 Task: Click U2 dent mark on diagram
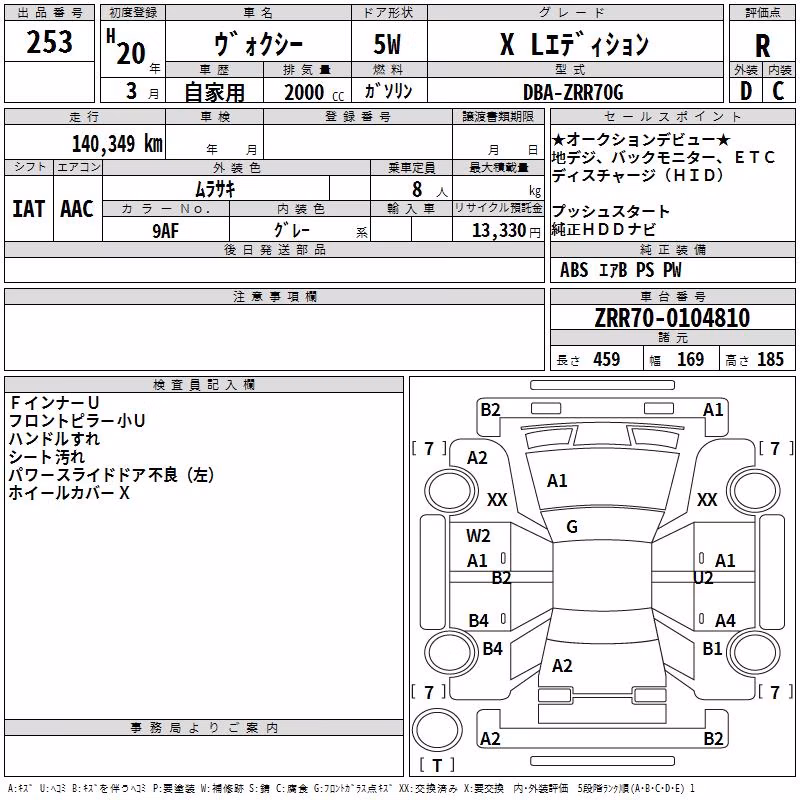[x=703, y=578]
